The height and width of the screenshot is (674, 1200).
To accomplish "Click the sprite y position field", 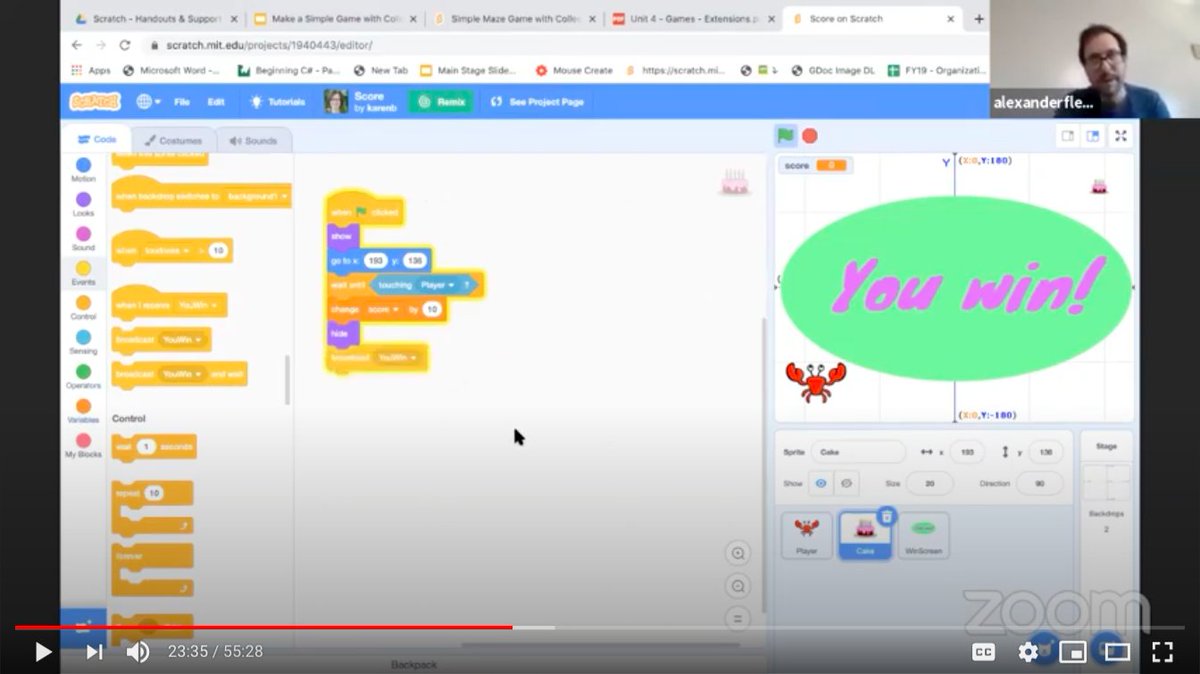I will [1046, 452].
